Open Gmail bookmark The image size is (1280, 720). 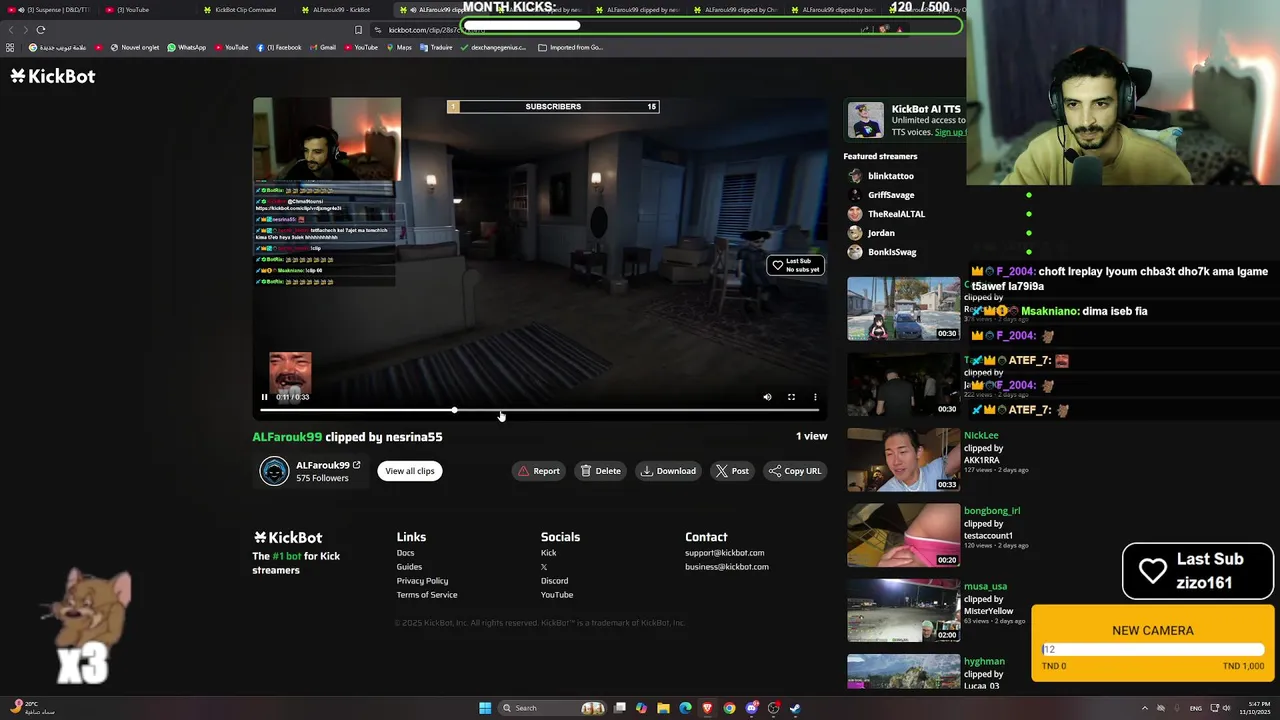[x=322, y=47]
